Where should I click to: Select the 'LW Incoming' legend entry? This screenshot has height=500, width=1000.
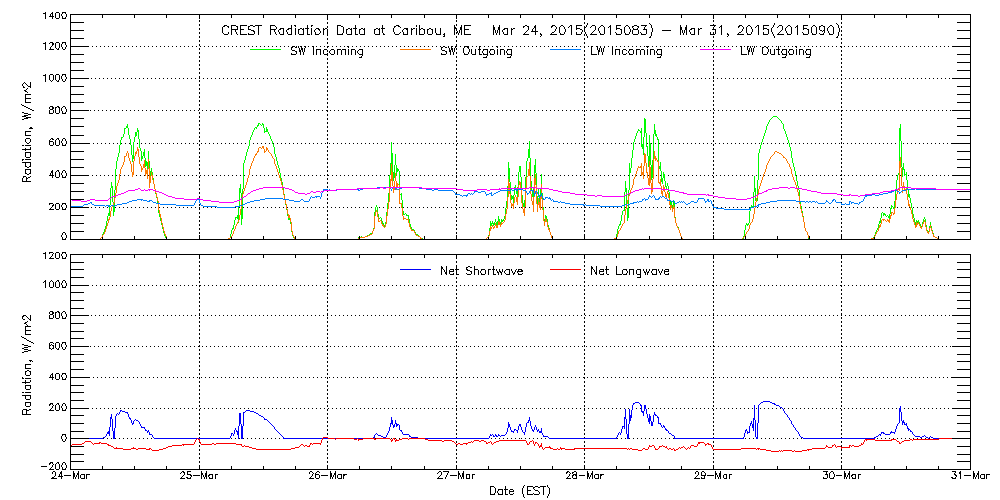626,51
